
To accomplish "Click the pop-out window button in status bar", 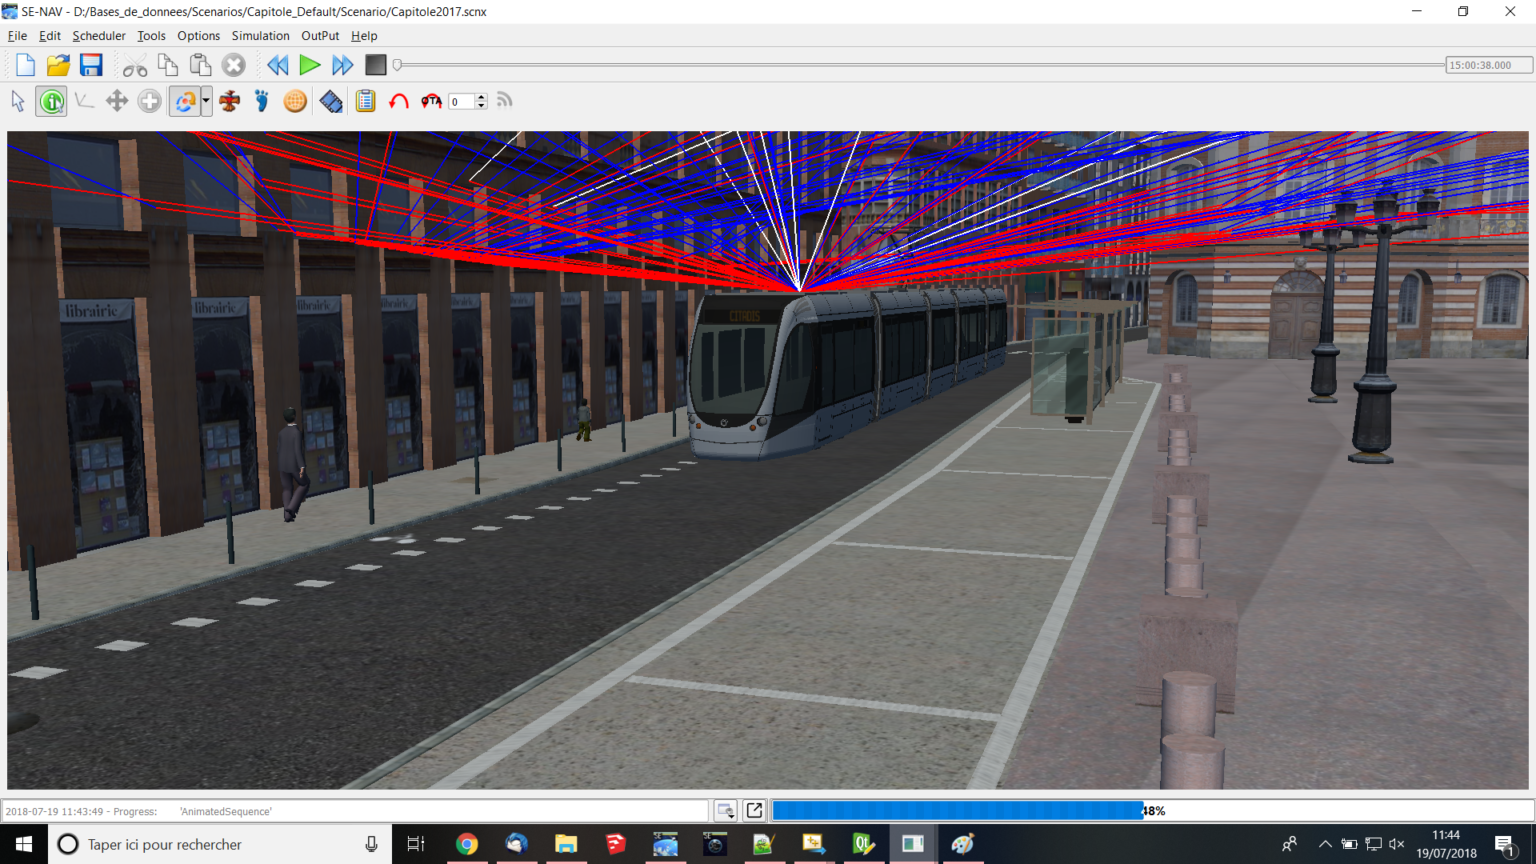I will coord(754,811).
